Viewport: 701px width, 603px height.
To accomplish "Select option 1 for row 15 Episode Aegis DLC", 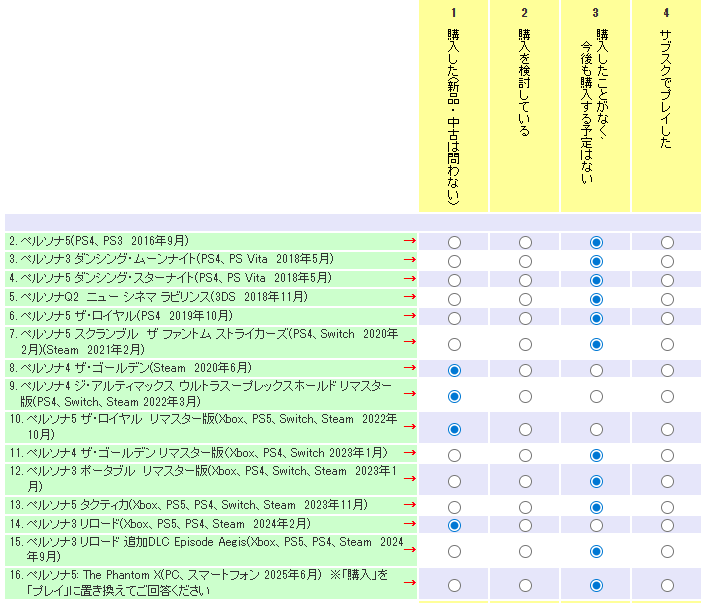I will click(454, 551).
